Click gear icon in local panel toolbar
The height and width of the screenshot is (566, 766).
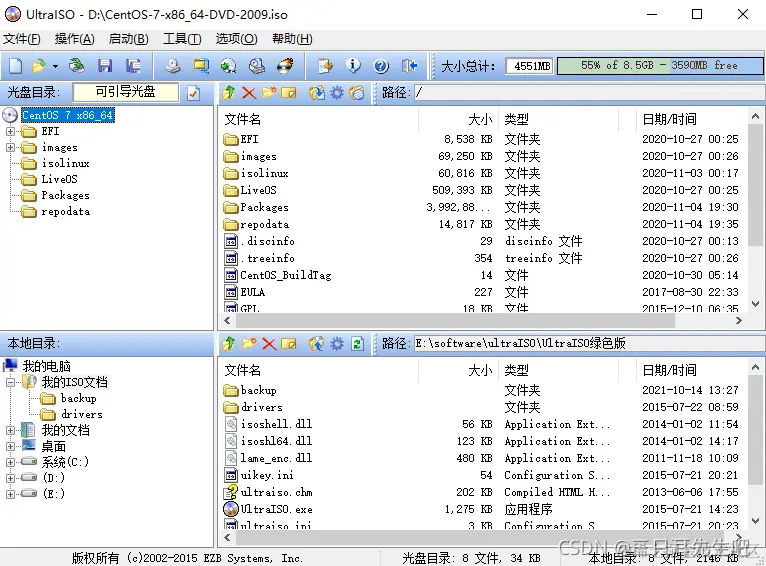[337, 344]
